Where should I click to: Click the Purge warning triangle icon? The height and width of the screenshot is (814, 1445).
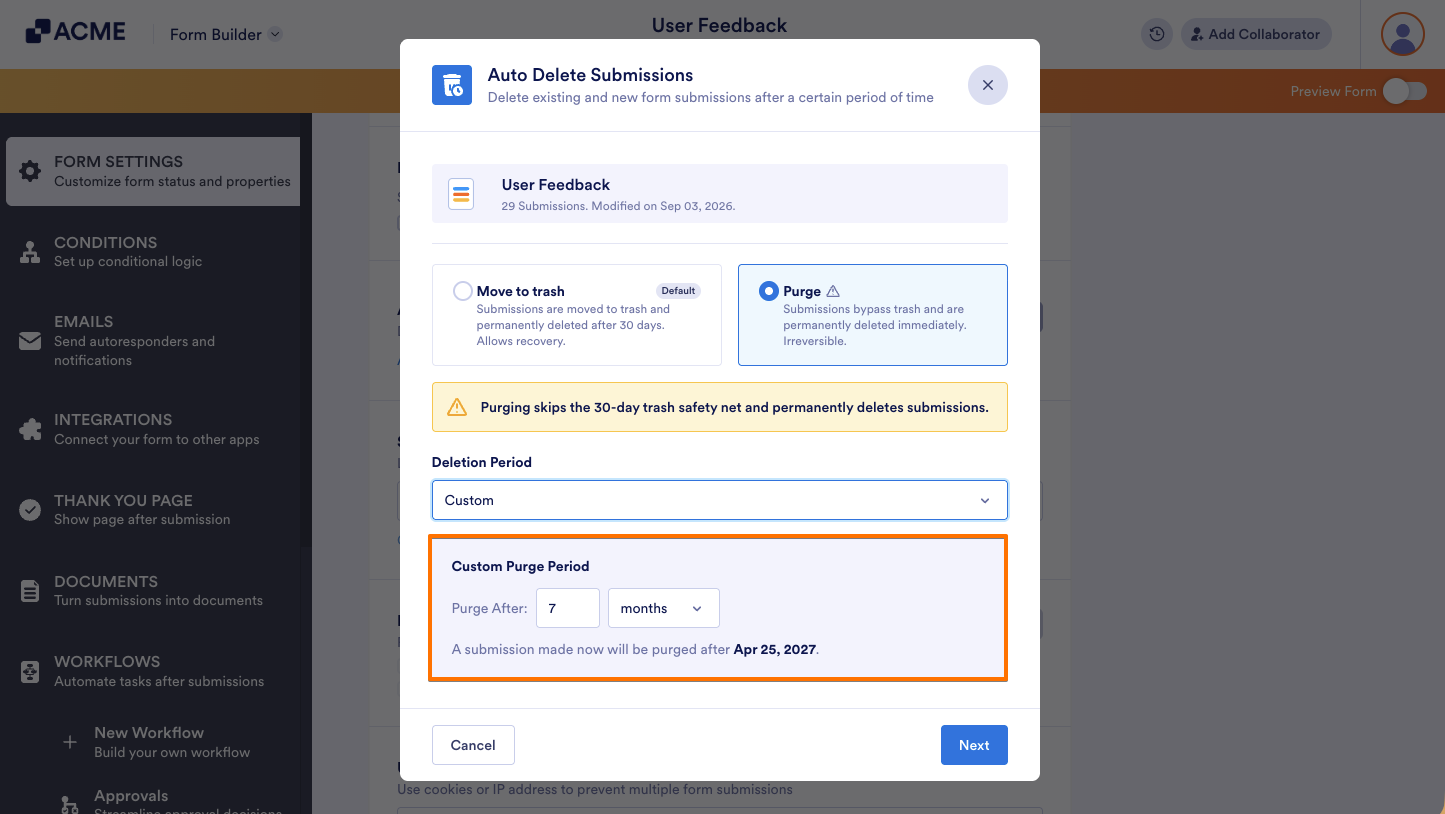click(x=833, y=291)
